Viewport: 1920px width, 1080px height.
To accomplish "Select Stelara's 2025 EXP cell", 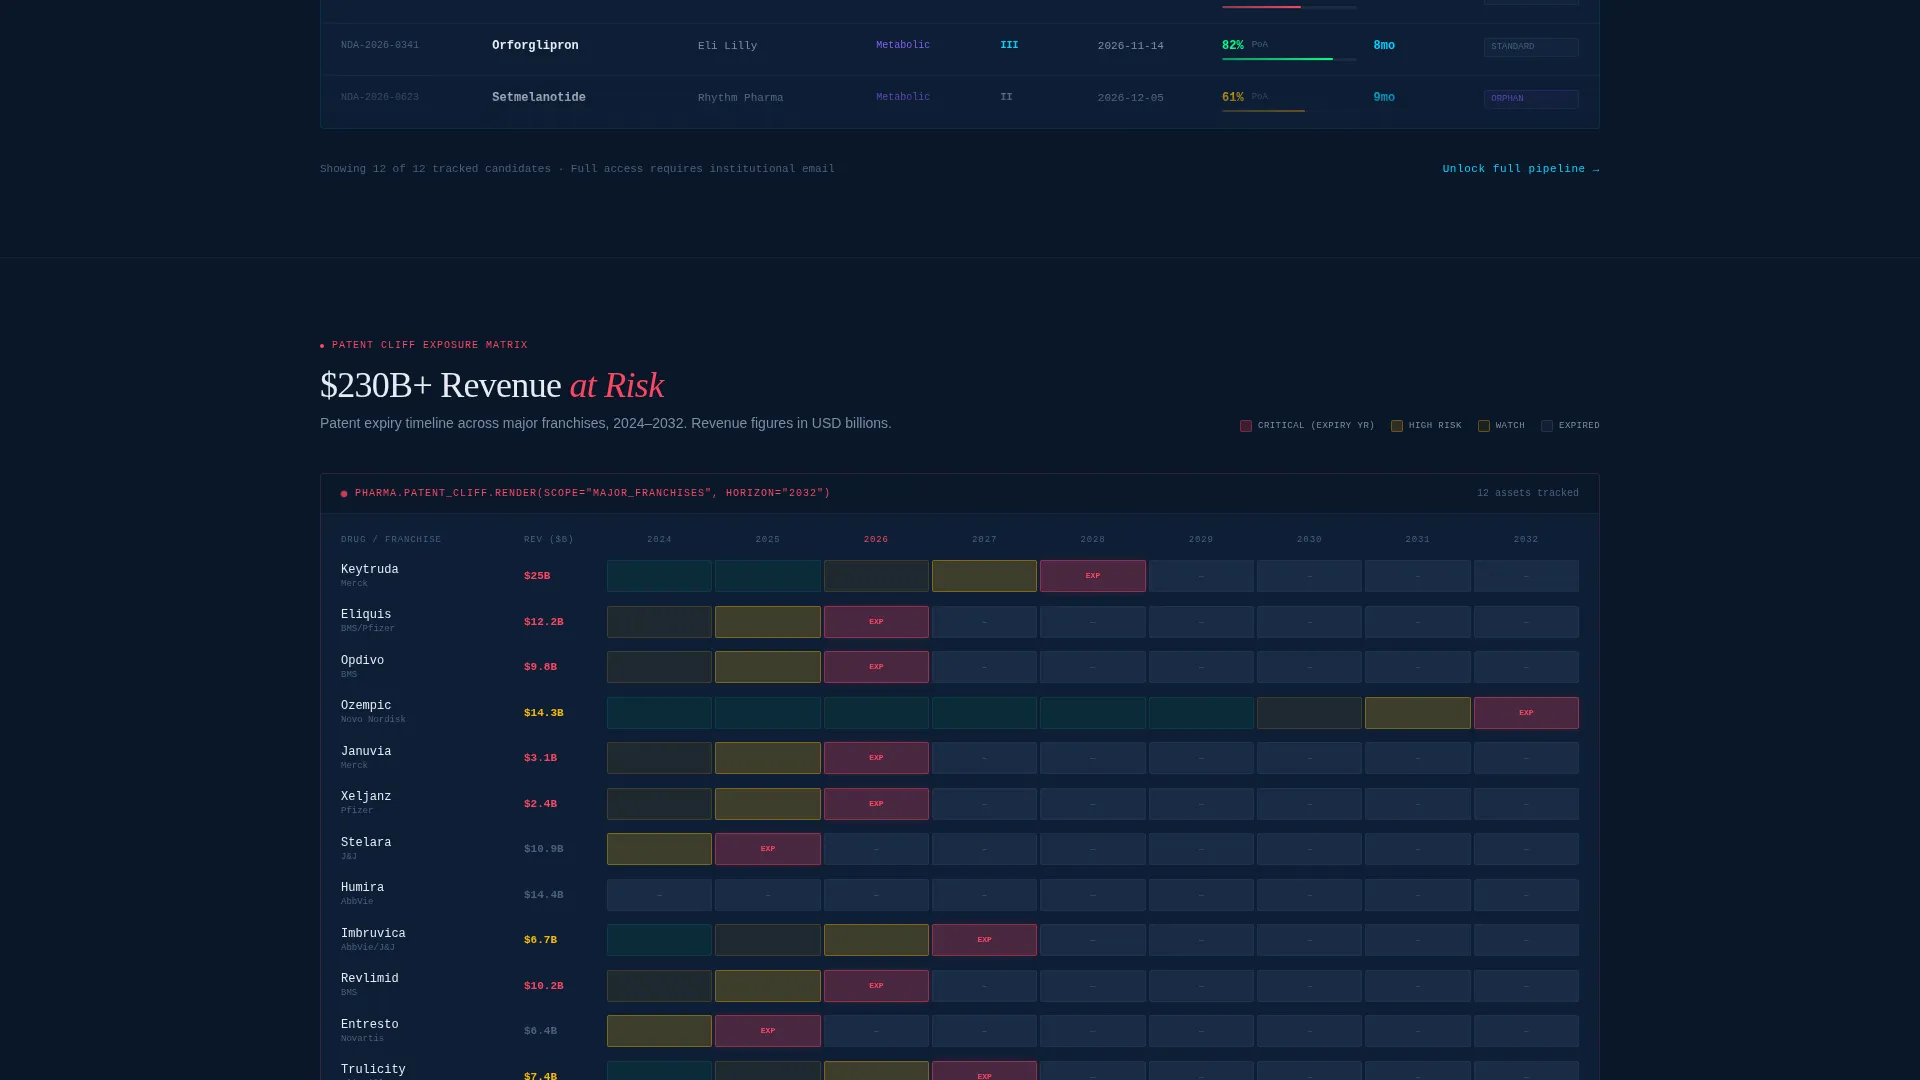I will click(768, 849).
